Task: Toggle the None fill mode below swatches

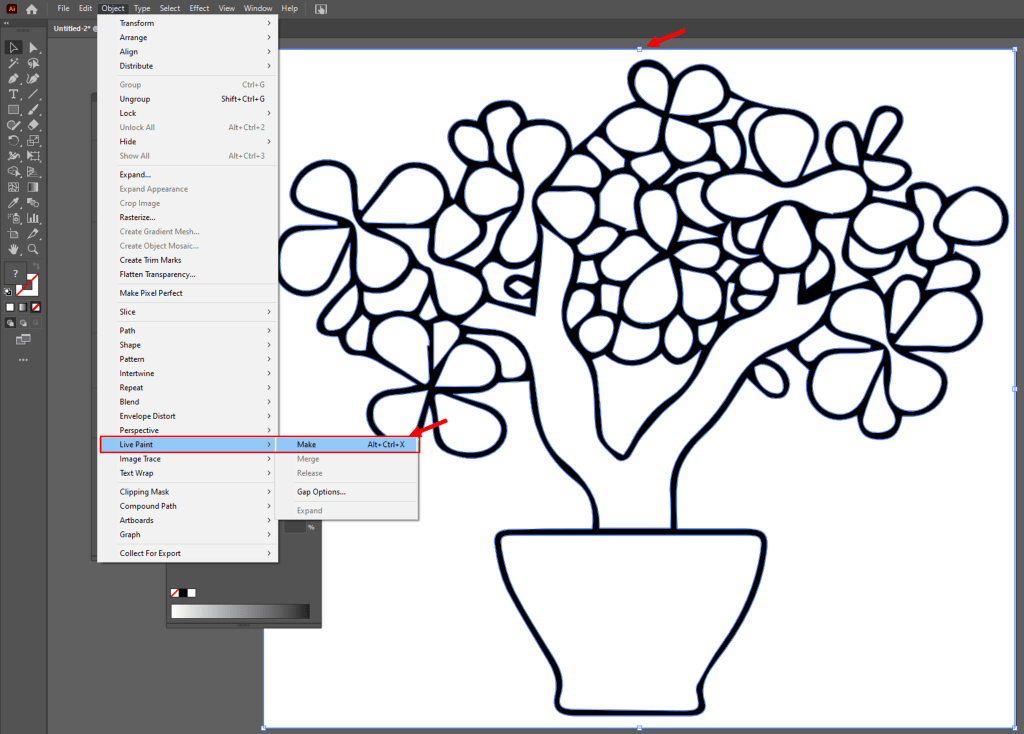Action: (37, 307)
